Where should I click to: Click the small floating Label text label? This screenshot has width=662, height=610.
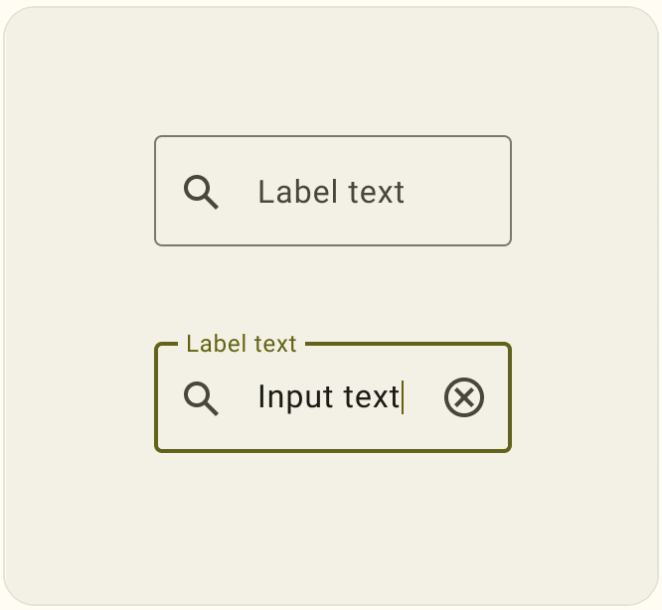(241, 344)
